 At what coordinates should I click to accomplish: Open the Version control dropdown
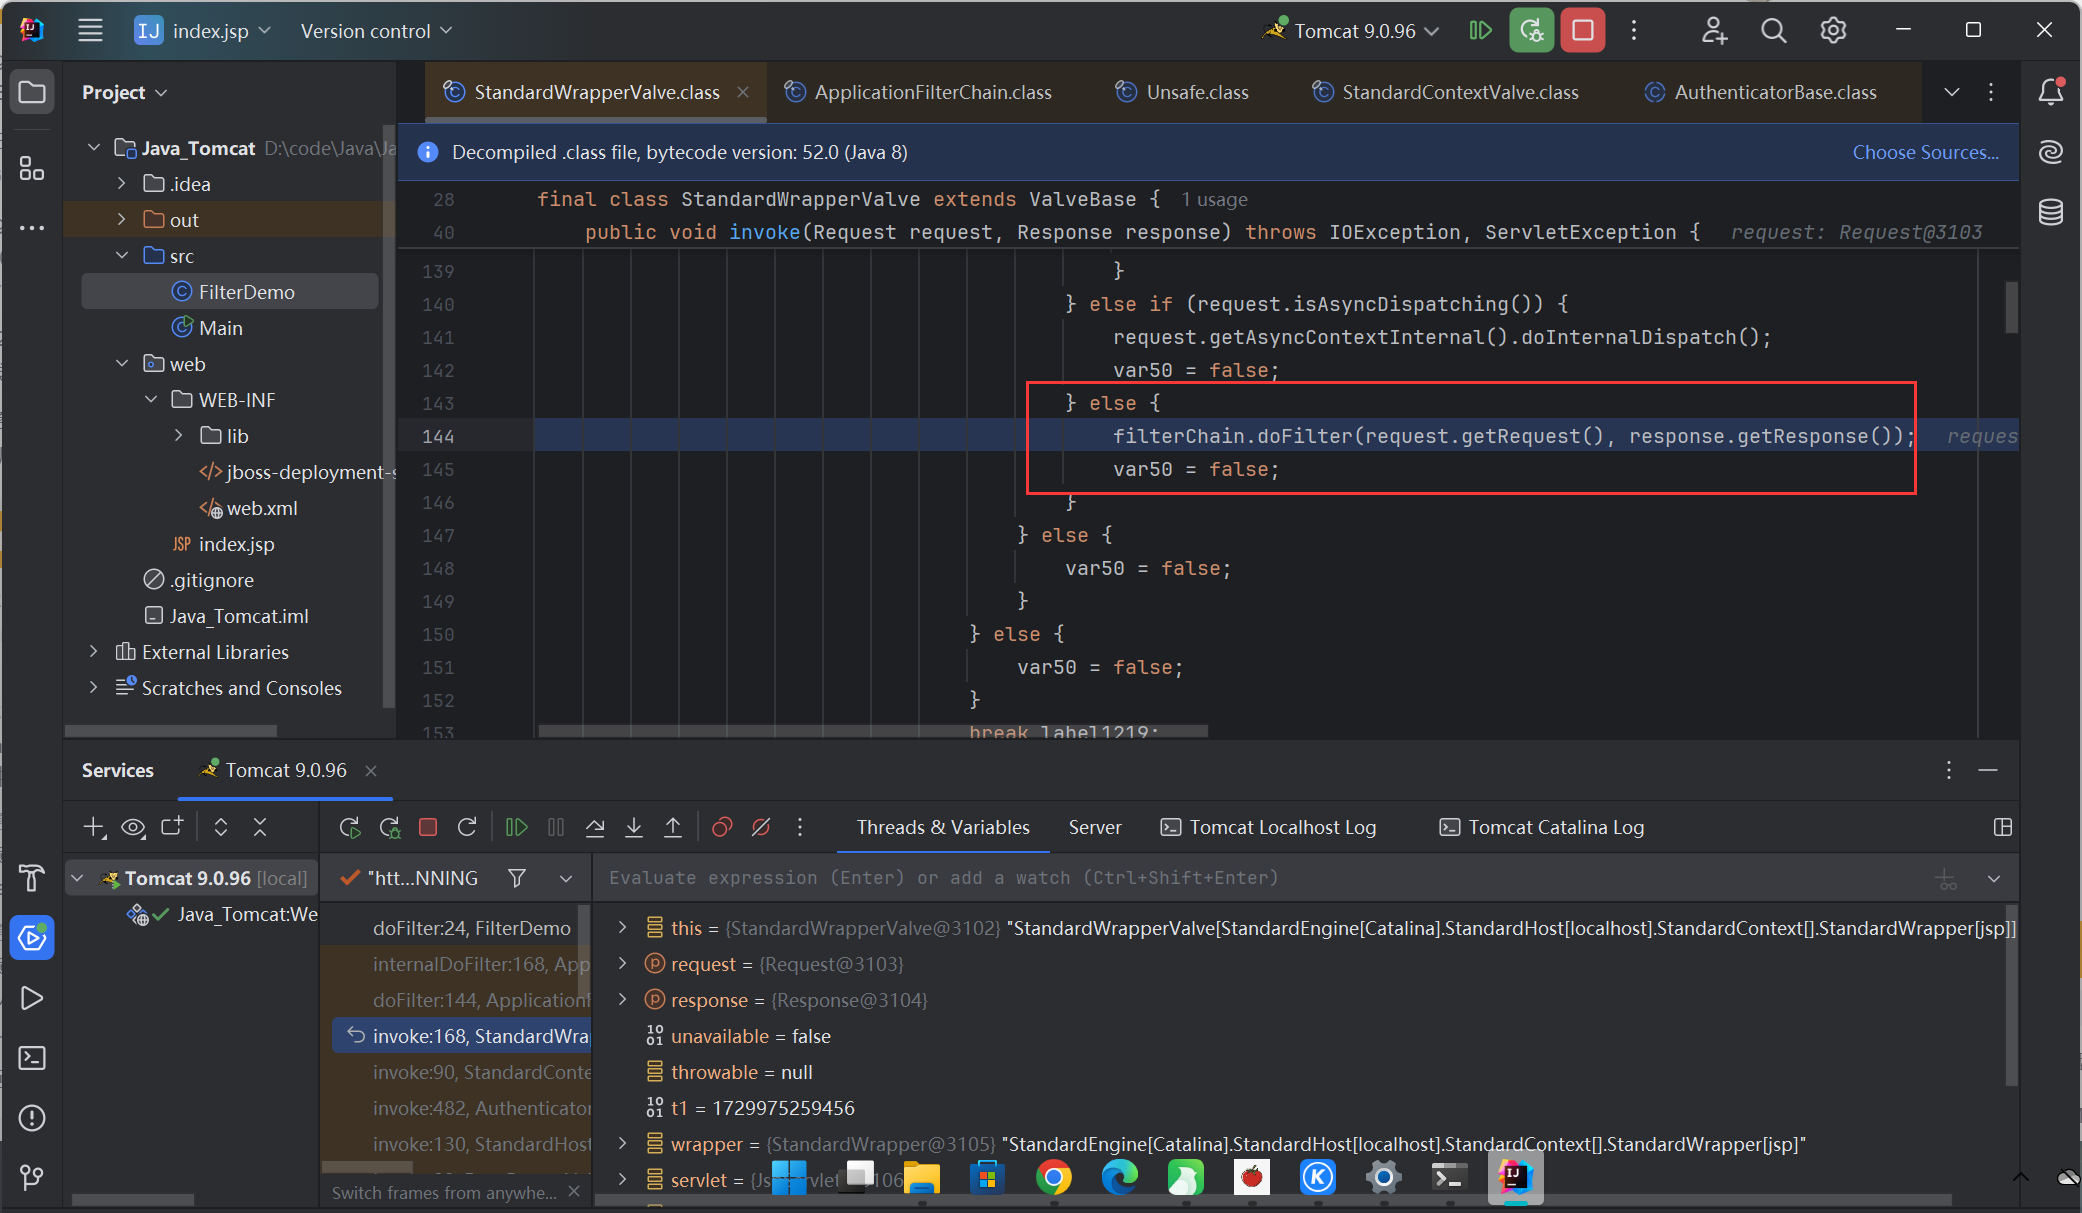[377, 31]
